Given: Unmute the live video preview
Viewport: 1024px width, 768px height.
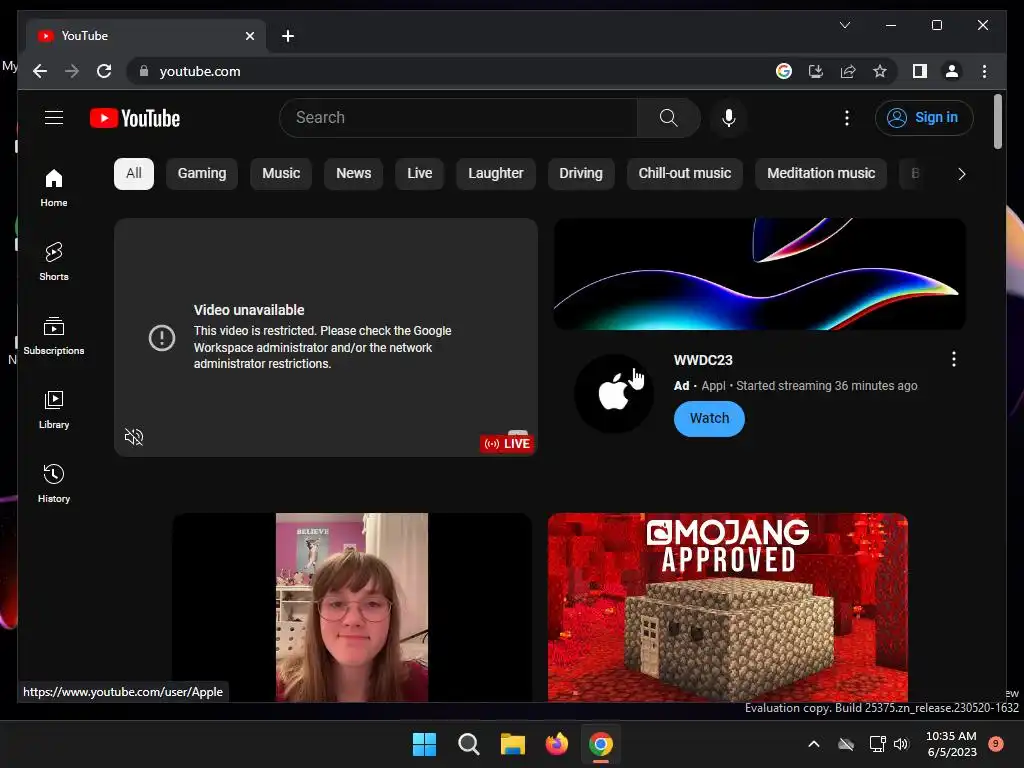Looking at the screenshot, I should click(134, 437).
